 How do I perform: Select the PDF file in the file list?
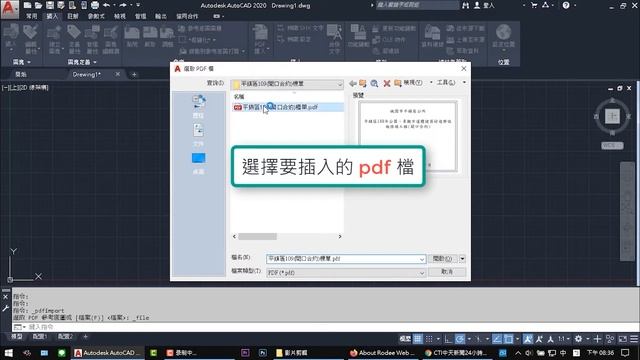(x=287, y=107)
